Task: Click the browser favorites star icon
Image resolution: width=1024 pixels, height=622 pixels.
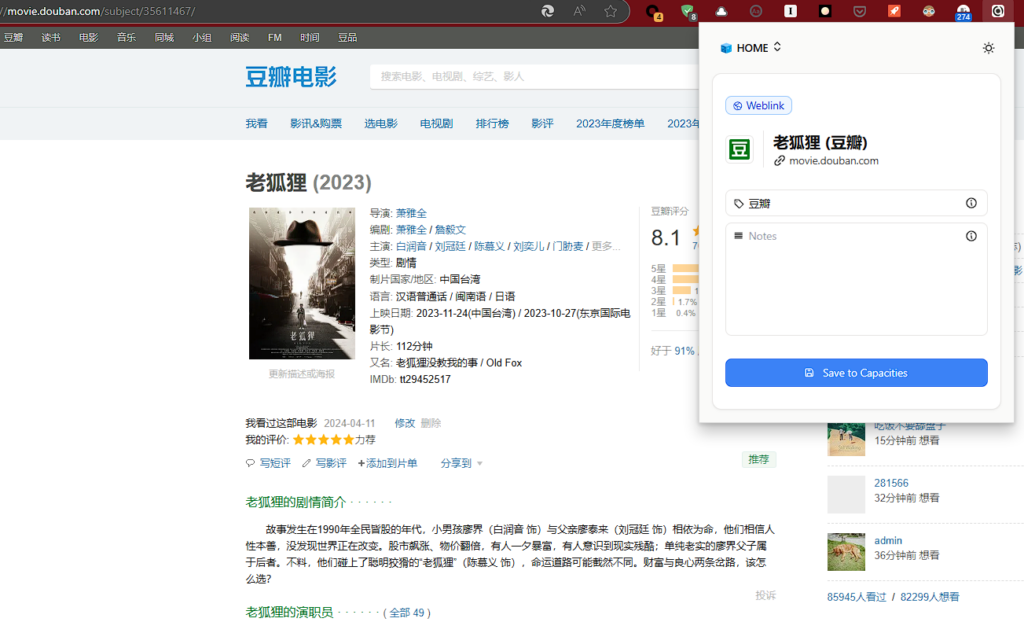Action: (610, 12)
